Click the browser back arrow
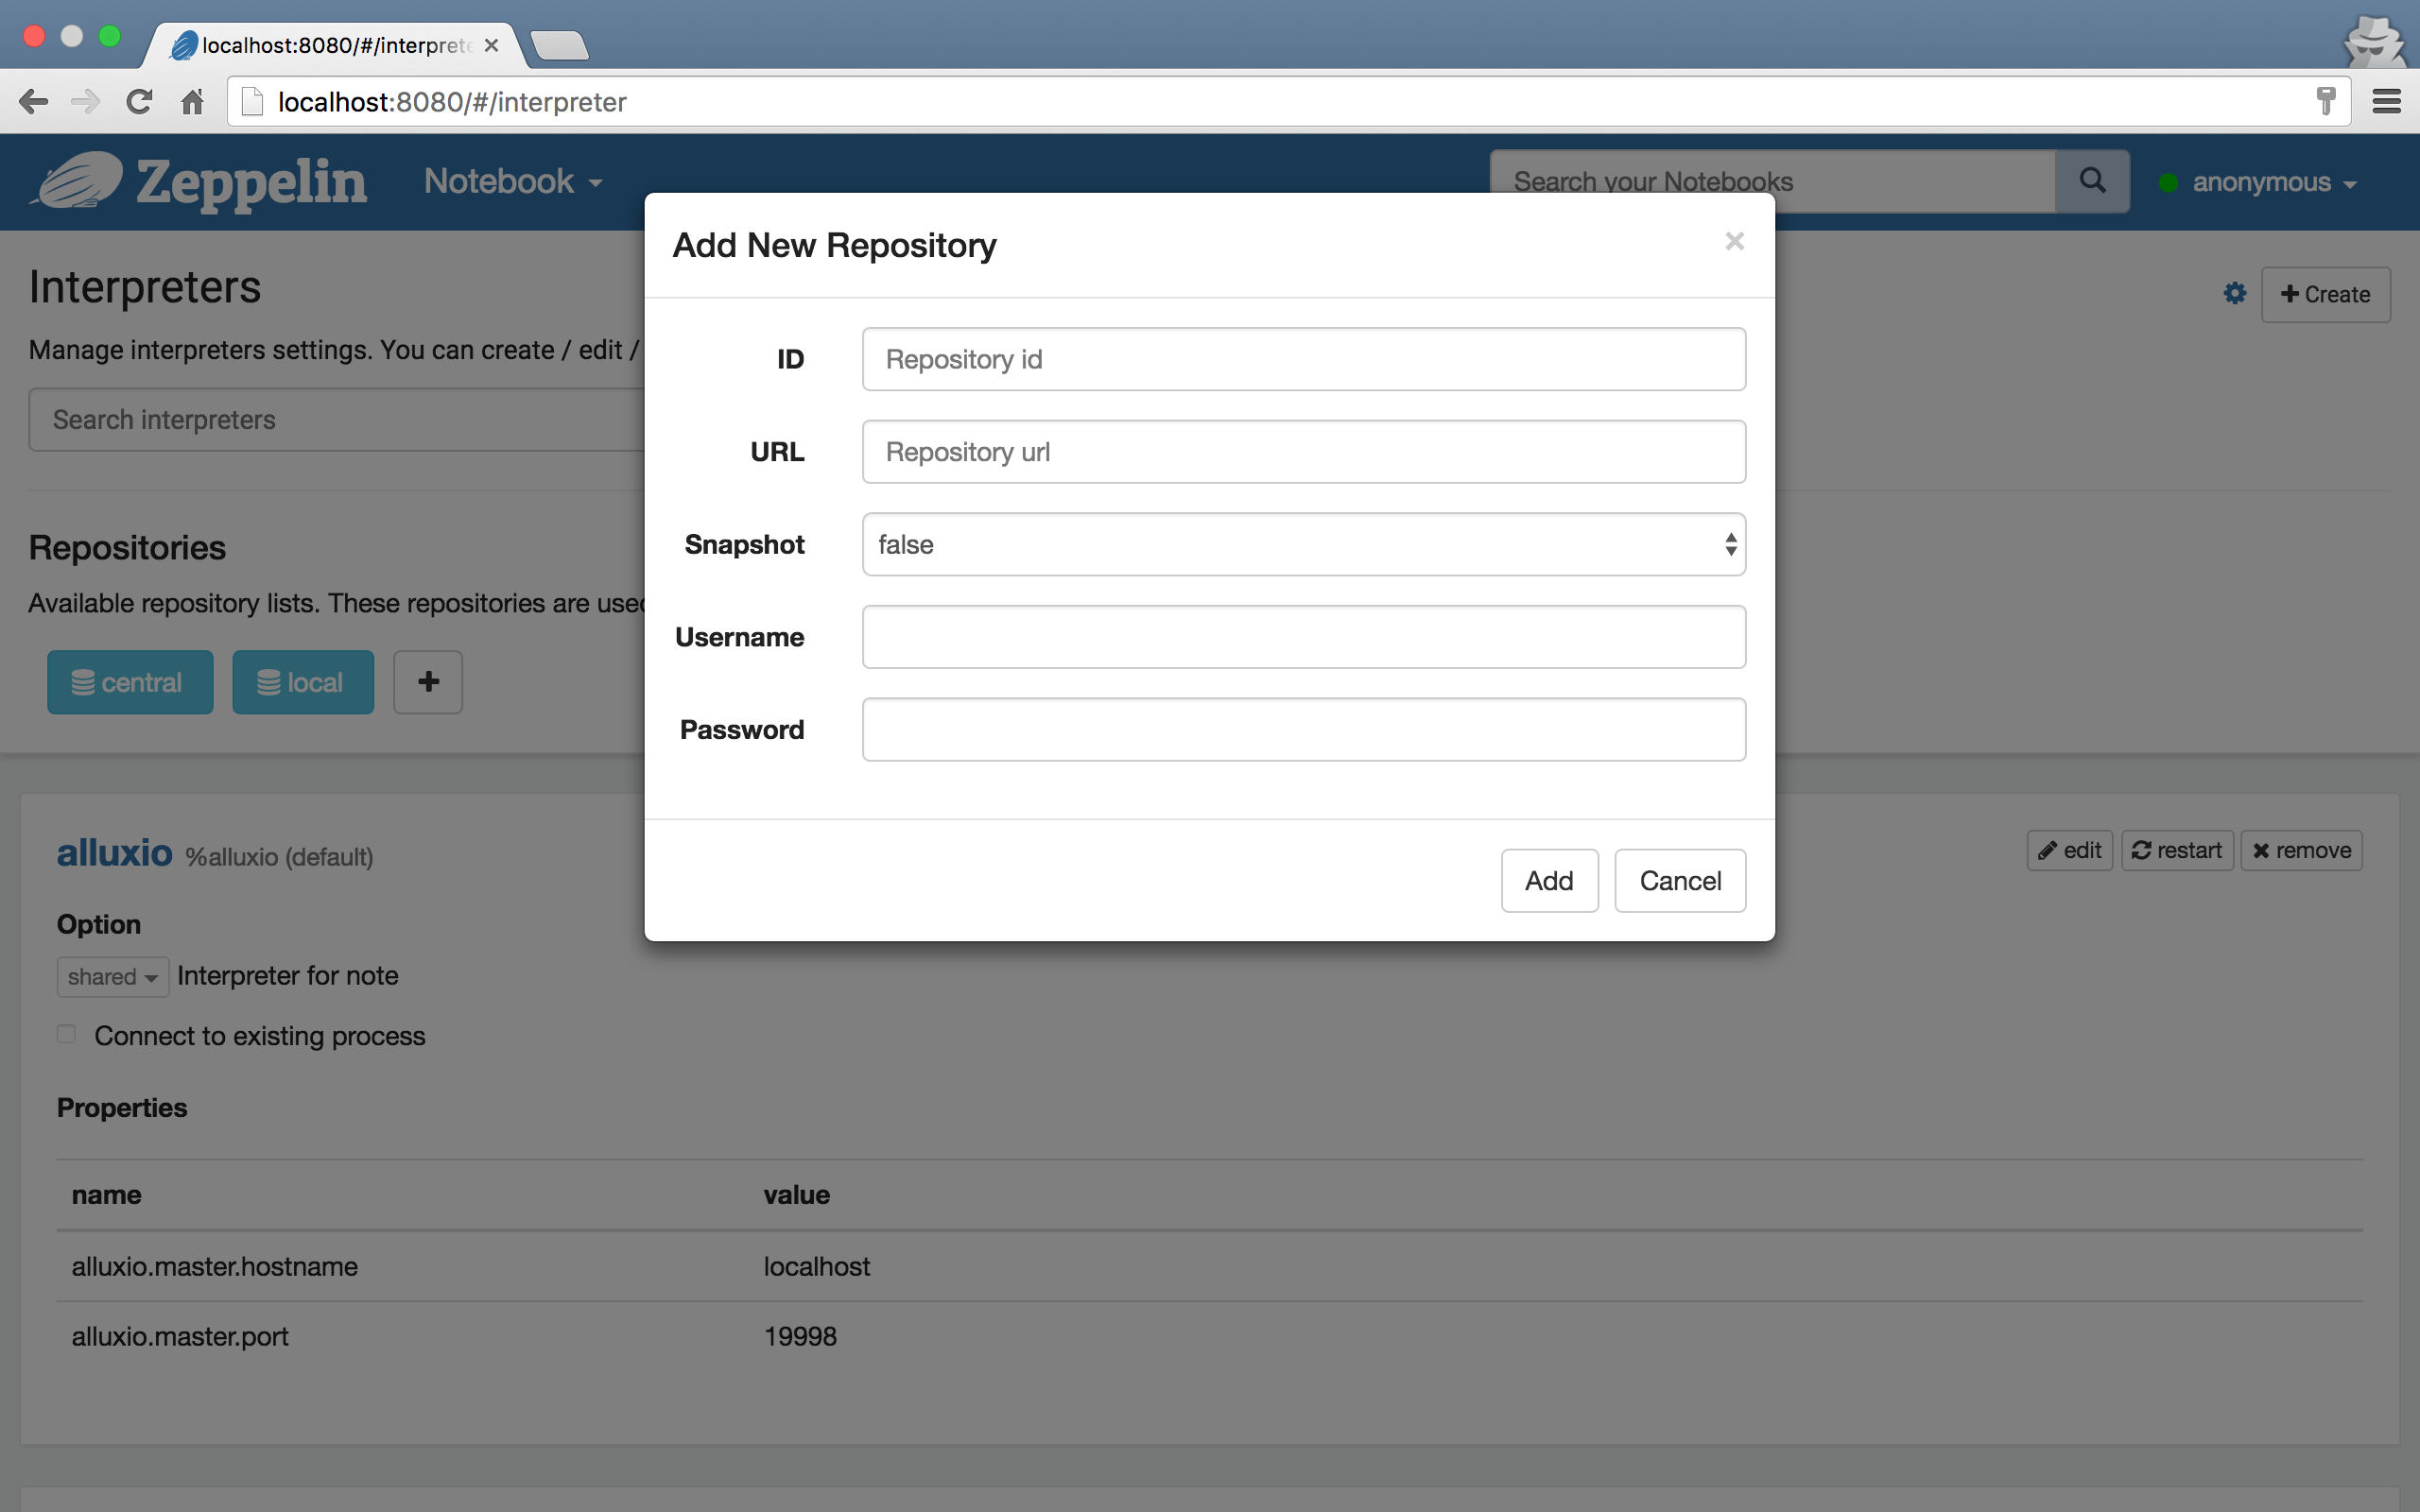The width and height of the screenshot is (2420, 1512). click(34, 102)
